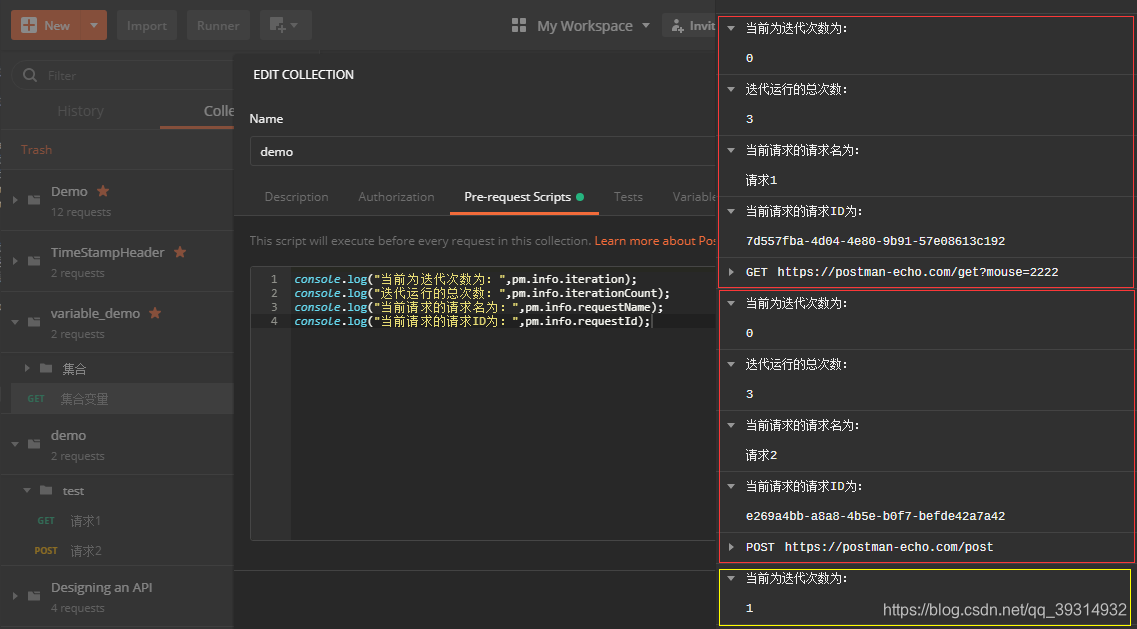Collapse the 请求2 请求名为 console entry

click(x=732, y=425)
